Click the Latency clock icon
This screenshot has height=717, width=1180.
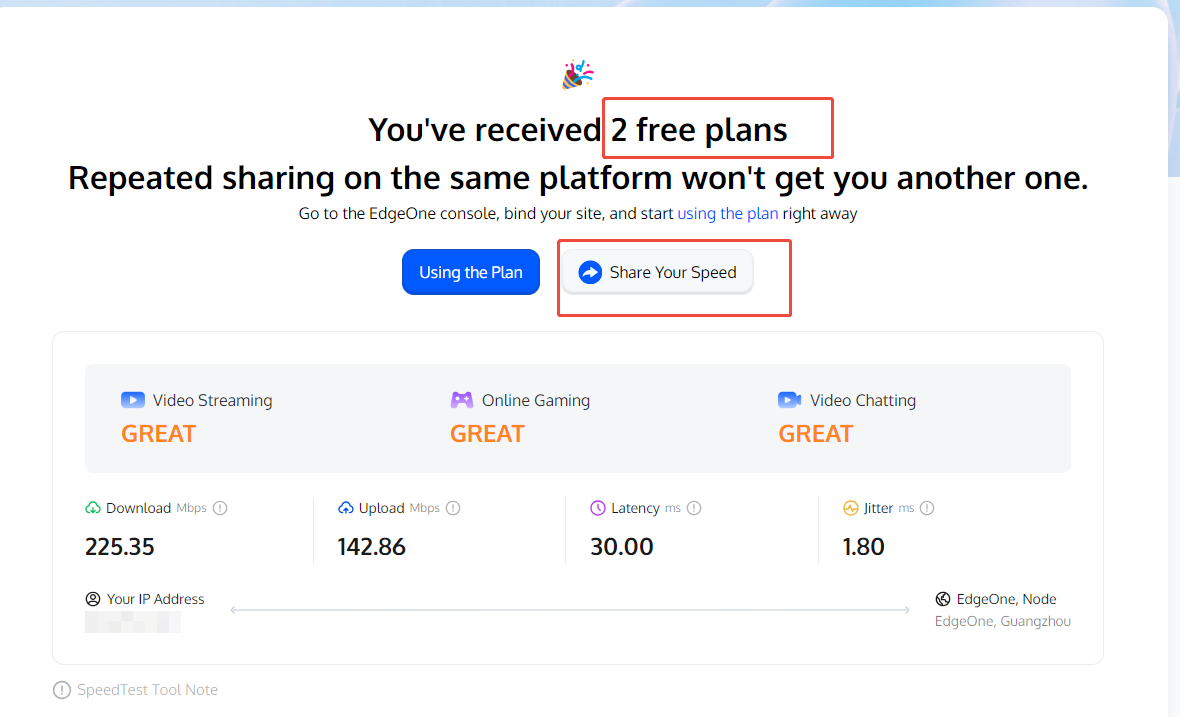click(598, 508)
